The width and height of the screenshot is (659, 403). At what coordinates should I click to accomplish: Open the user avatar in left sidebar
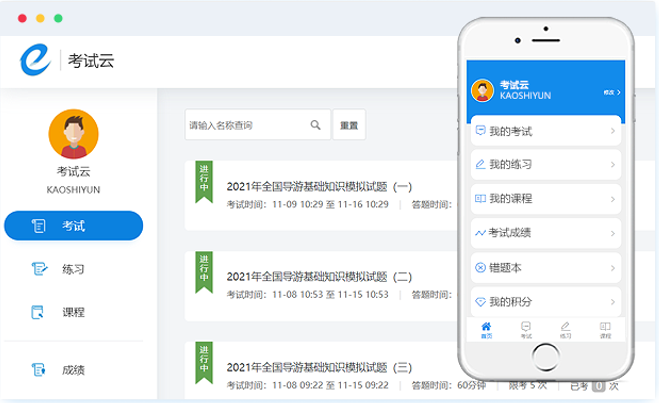73,134
